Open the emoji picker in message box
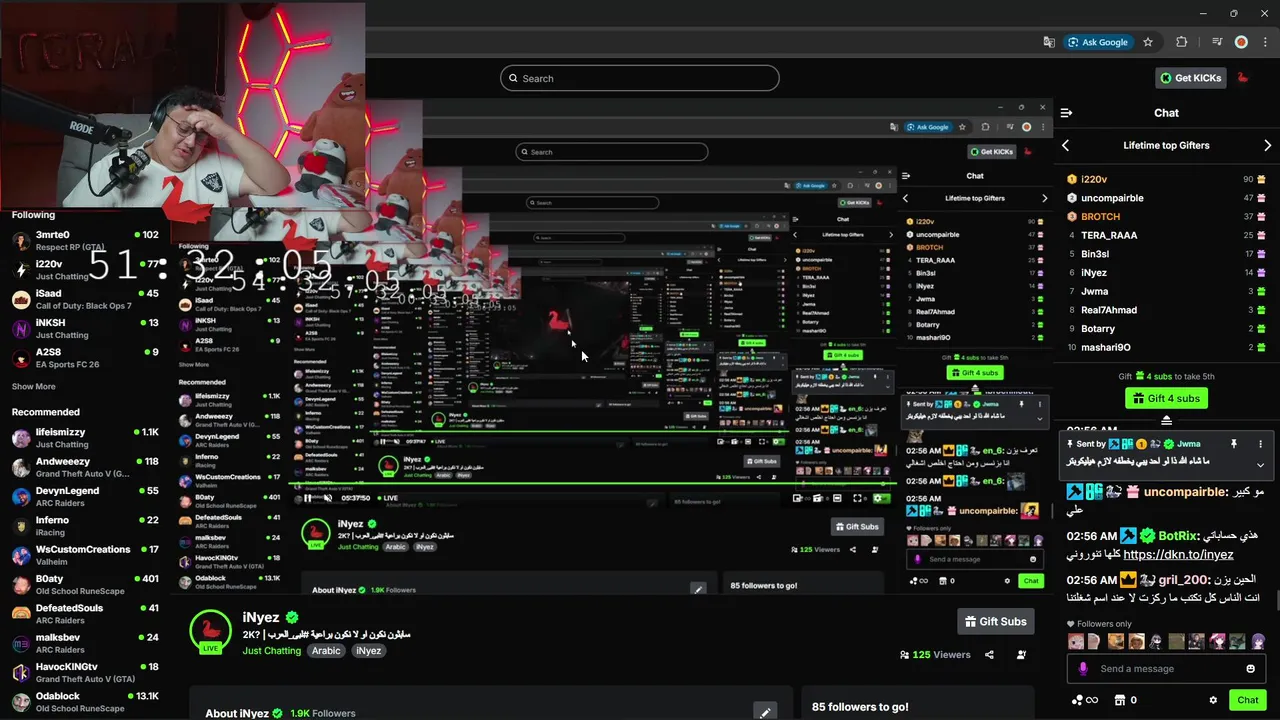Viewport: 1280px width, 720px height. (1251, 669)
